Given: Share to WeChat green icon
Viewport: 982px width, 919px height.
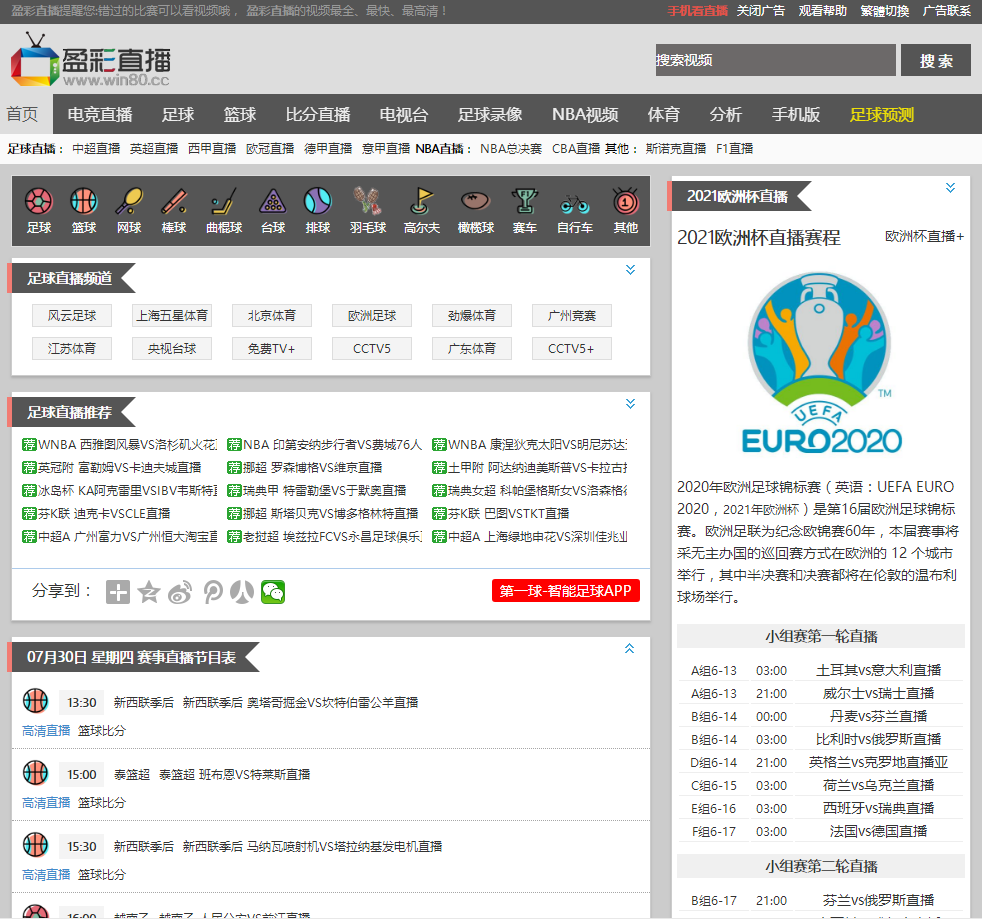Looking at the screenshot, I should [x=273, y=592].
